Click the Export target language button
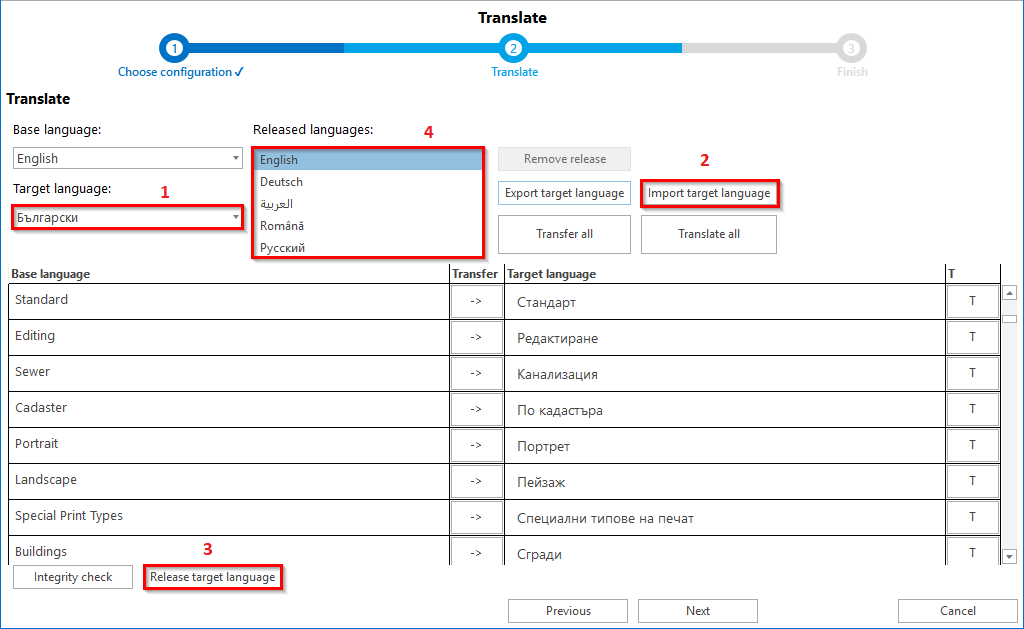This screenshot has width=1024, height=629. (x=564, y=193)
